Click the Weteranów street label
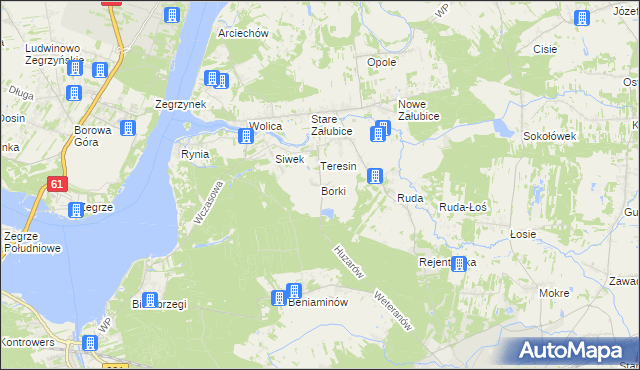 pos(393,311)
